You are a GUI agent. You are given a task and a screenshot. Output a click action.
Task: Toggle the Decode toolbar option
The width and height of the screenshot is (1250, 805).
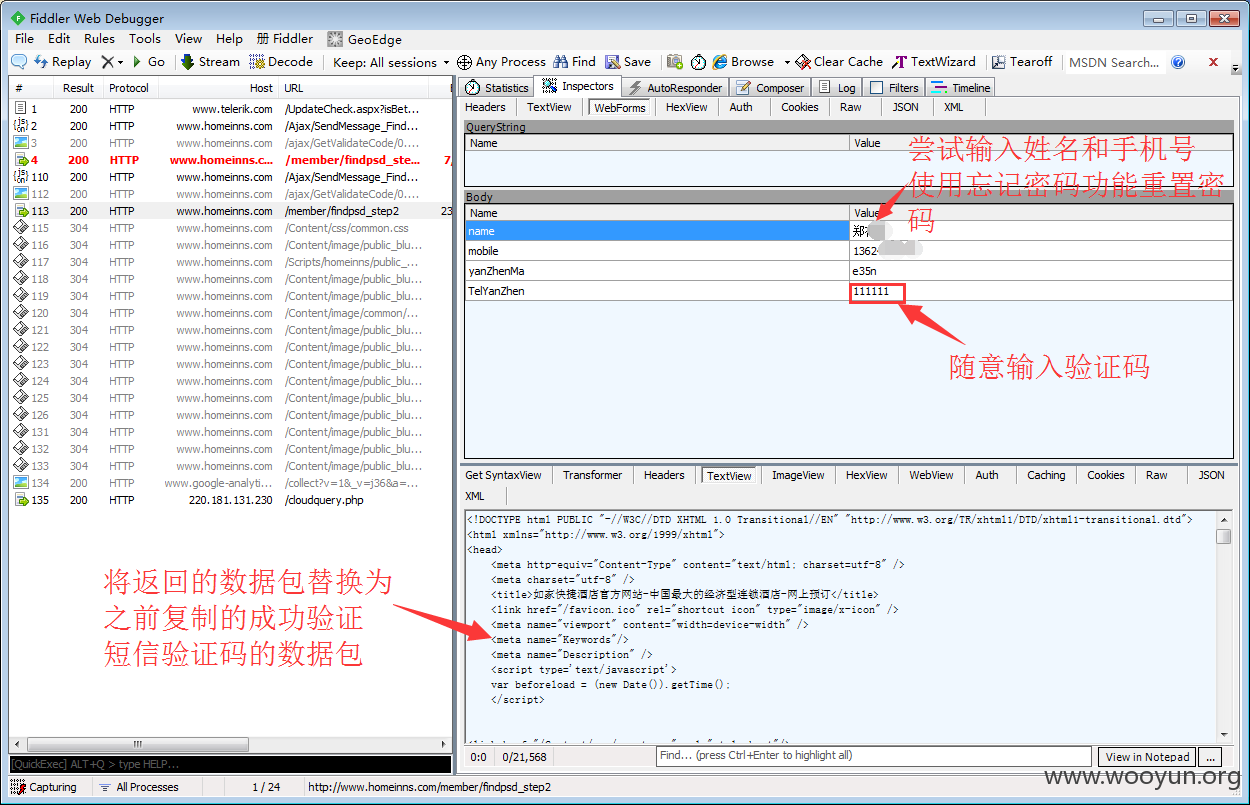(281, 62)
